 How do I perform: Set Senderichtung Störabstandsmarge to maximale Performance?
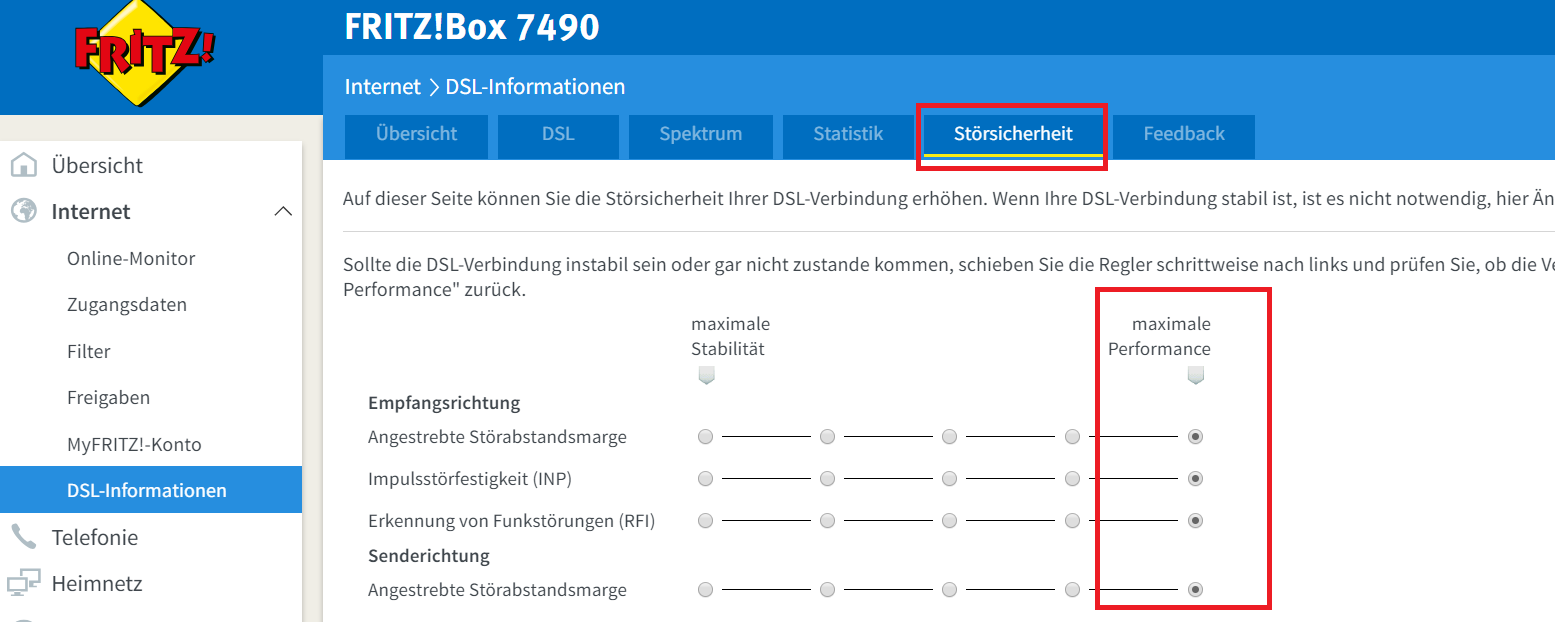tap(1195, 590)
